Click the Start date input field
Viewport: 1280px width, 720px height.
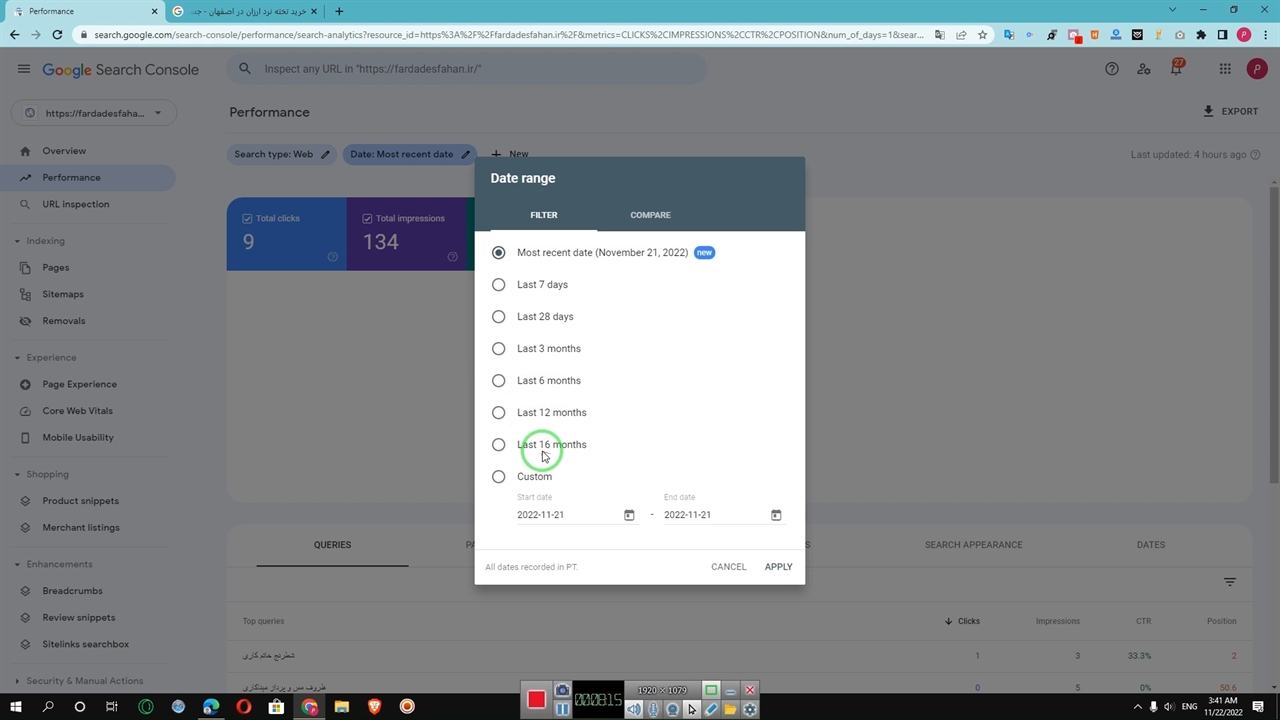tap(565, 515)
